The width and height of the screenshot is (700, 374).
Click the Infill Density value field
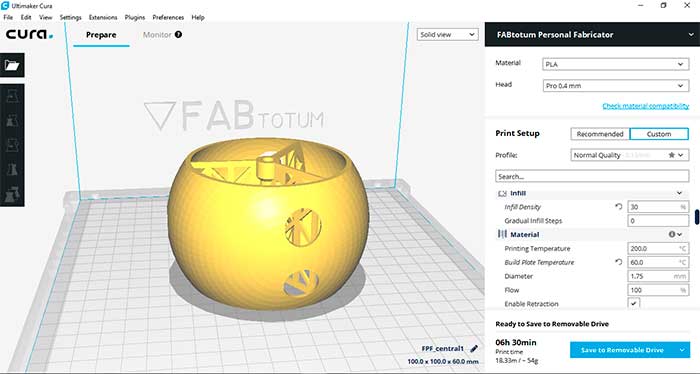point(658,207)
